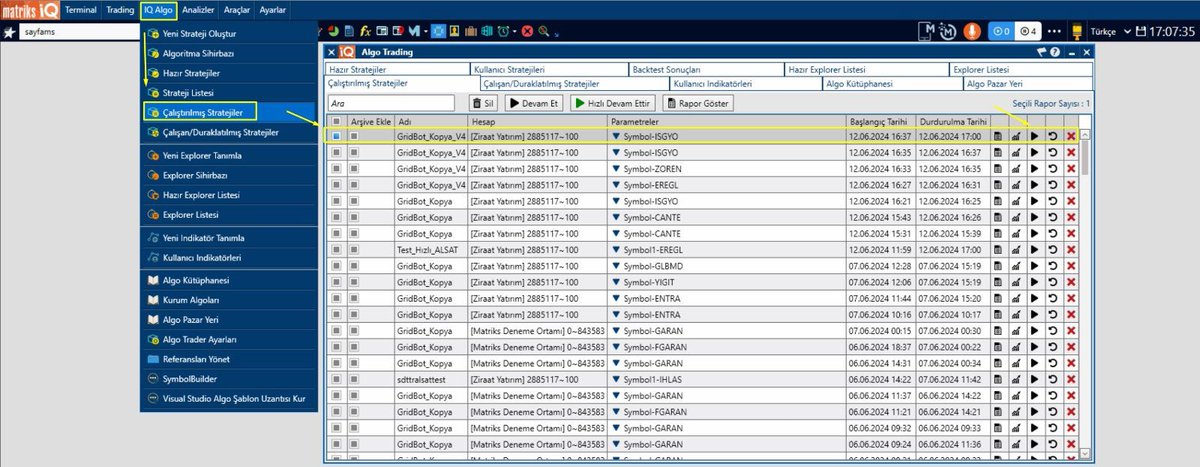This screenshot has height=467, width=1200.
Task: Click the red X in the Symbol-IHLAS row
Action: click(1071, 378)
